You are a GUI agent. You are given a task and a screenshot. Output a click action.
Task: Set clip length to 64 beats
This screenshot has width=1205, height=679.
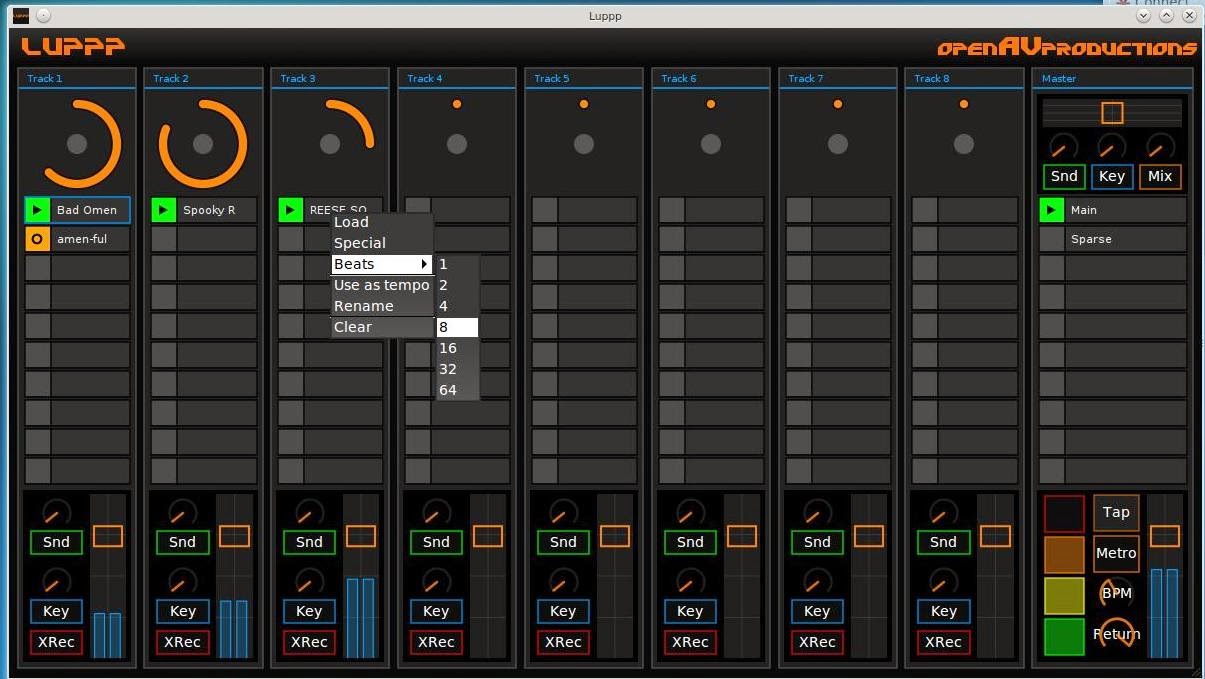pyautogui.click(x=457, y=390)
